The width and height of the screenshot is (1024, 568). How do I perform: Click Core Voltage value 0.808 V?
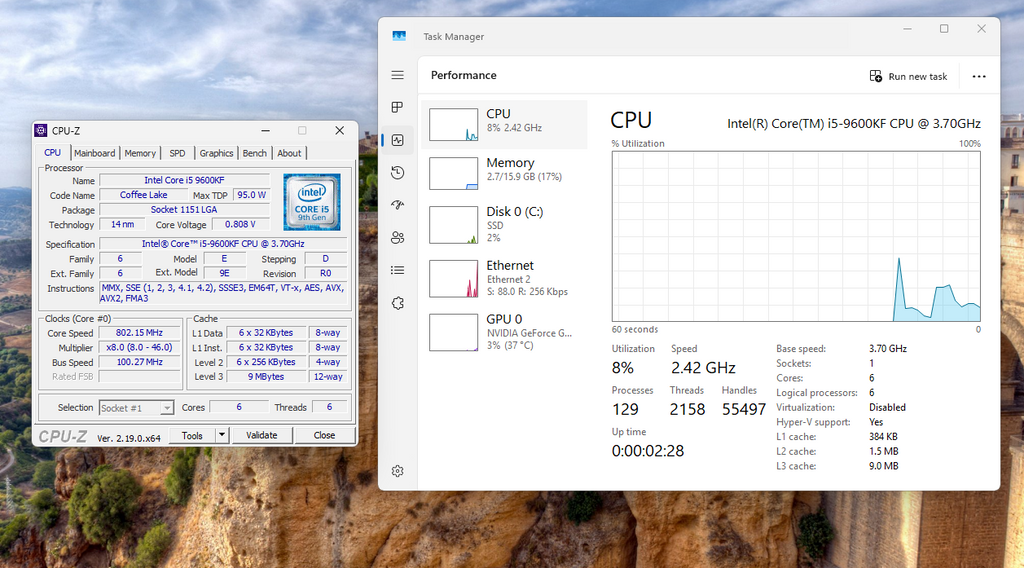240,224
